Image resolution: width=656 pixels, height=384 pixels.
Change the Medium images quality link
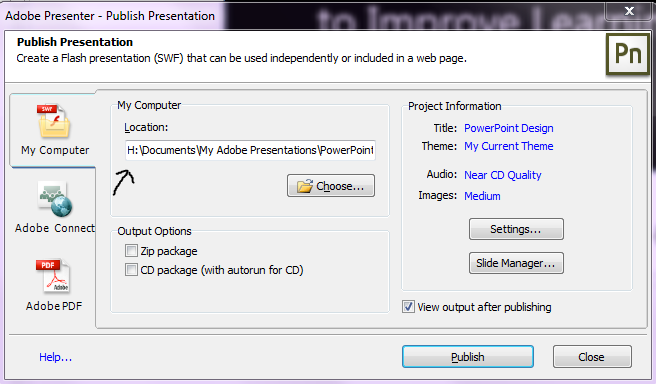click(482, 196)
